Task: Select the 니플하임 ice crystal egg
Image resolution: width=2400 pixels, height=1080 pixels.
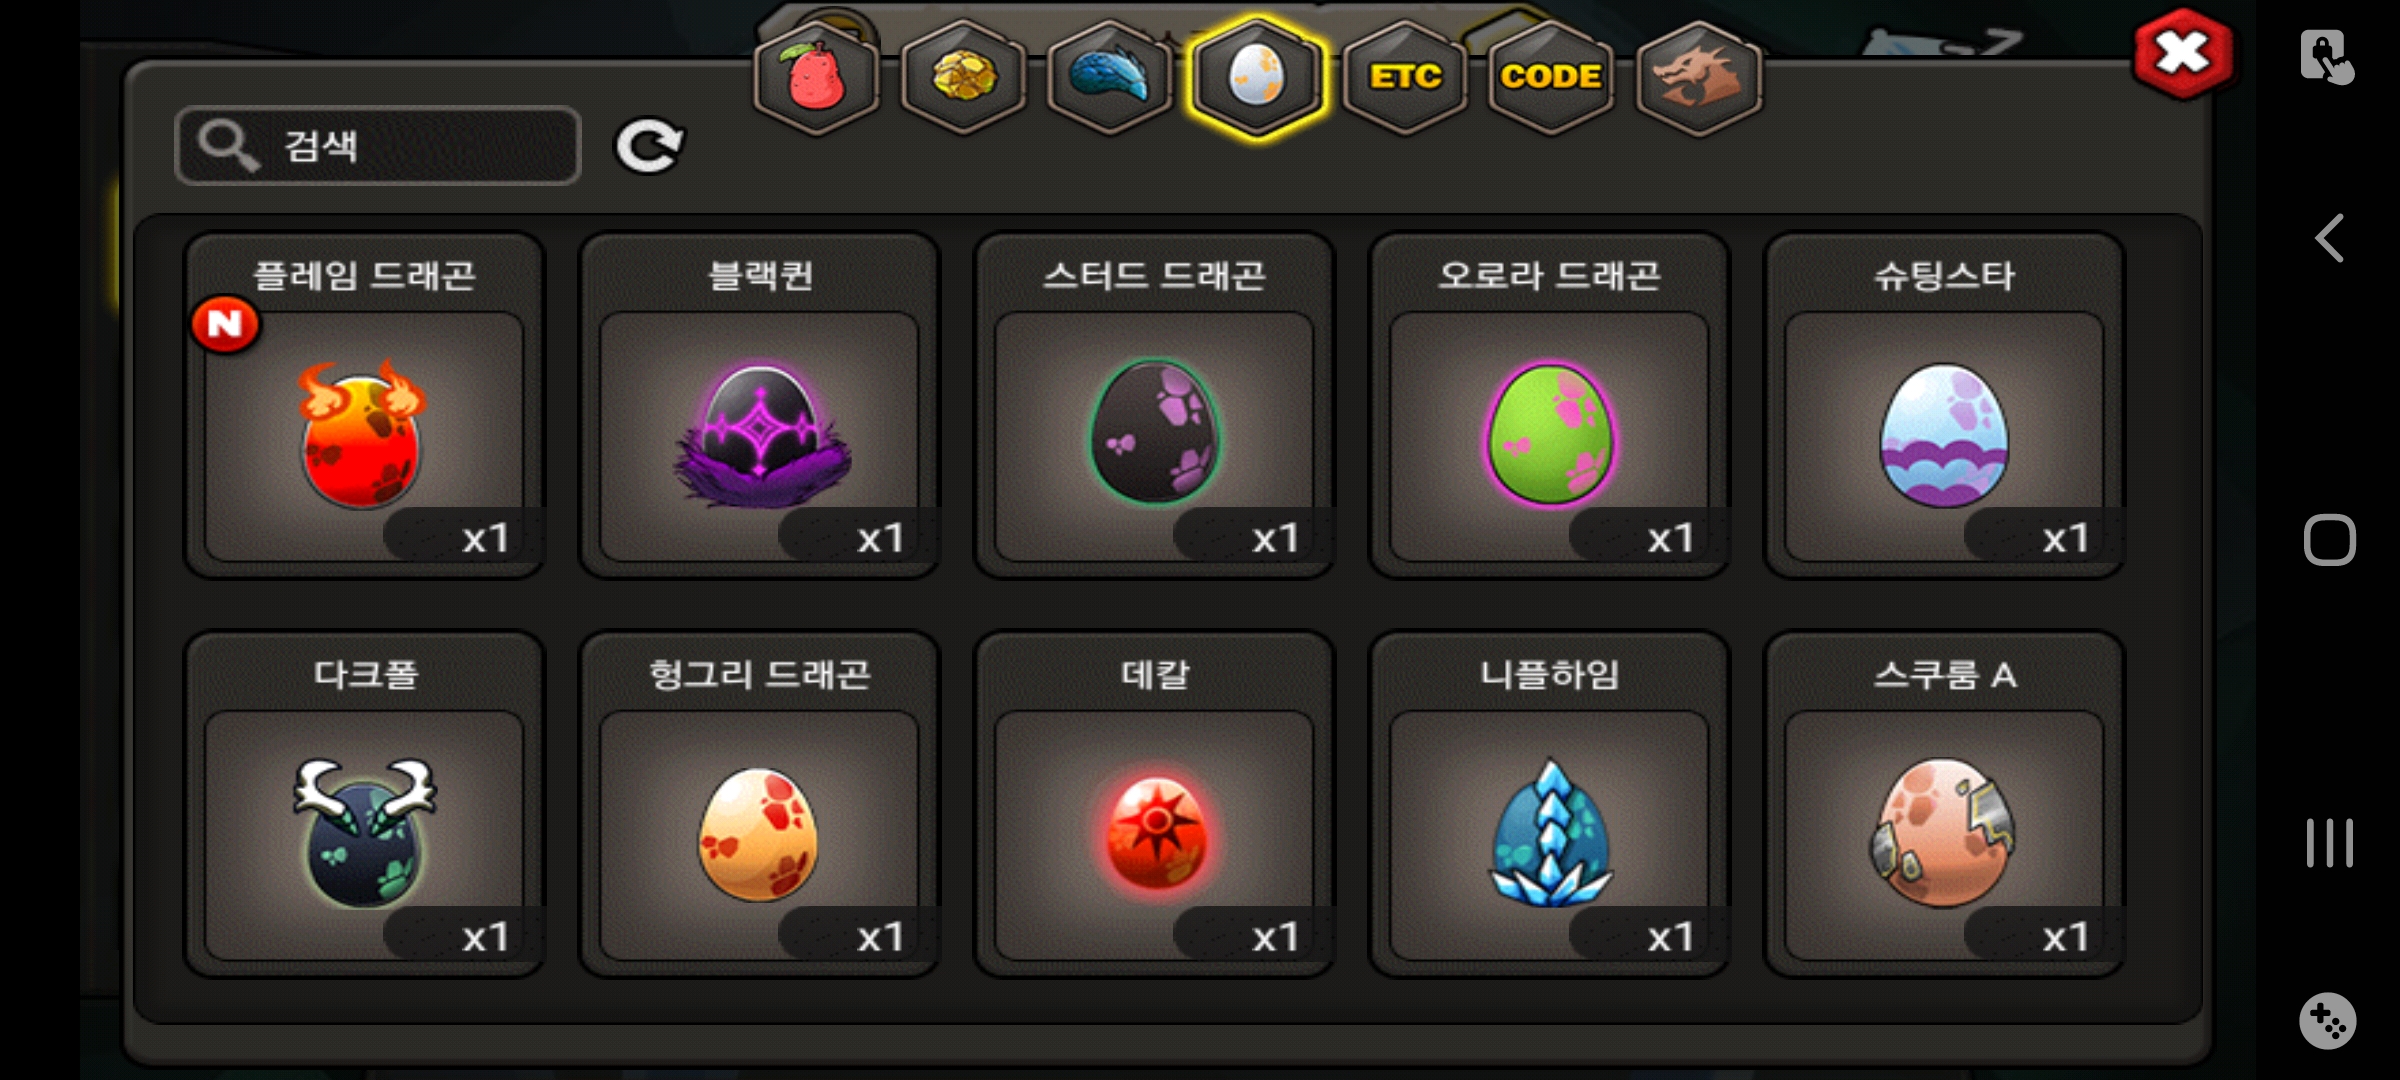Action: point(1550,805)
